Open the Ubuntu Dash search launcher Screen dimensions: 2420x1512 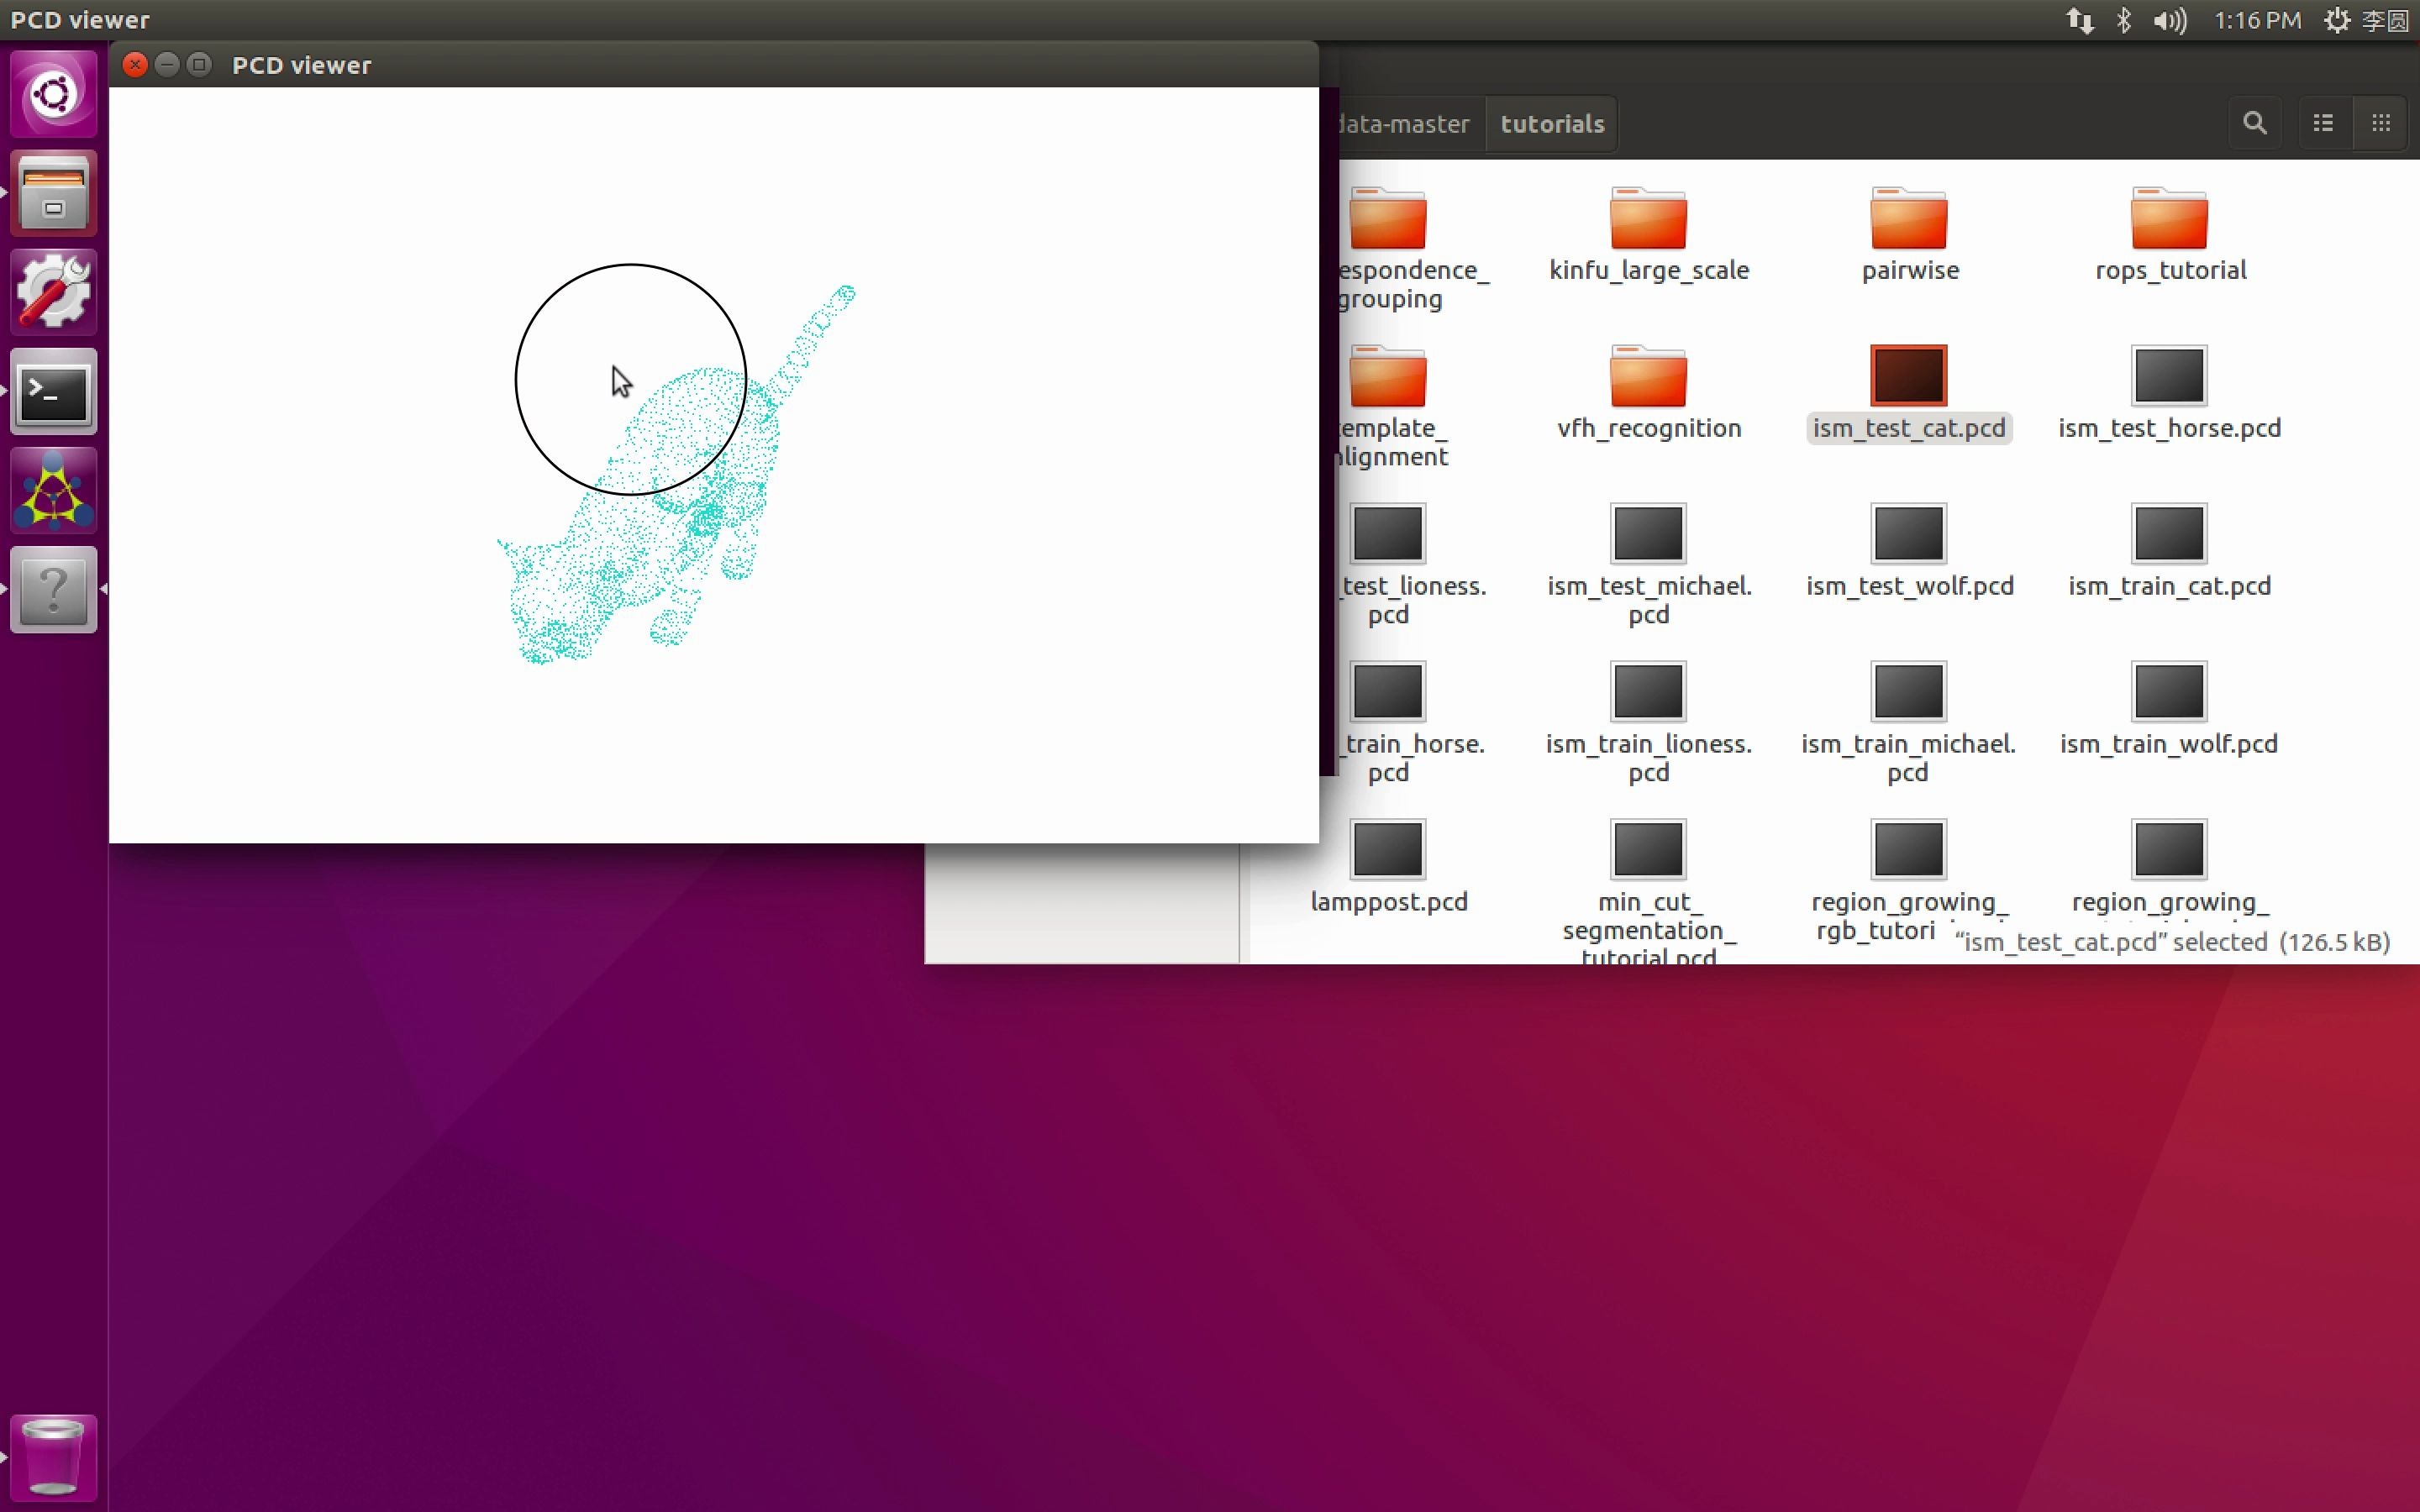pyautogui.click(x=54, y=95)
